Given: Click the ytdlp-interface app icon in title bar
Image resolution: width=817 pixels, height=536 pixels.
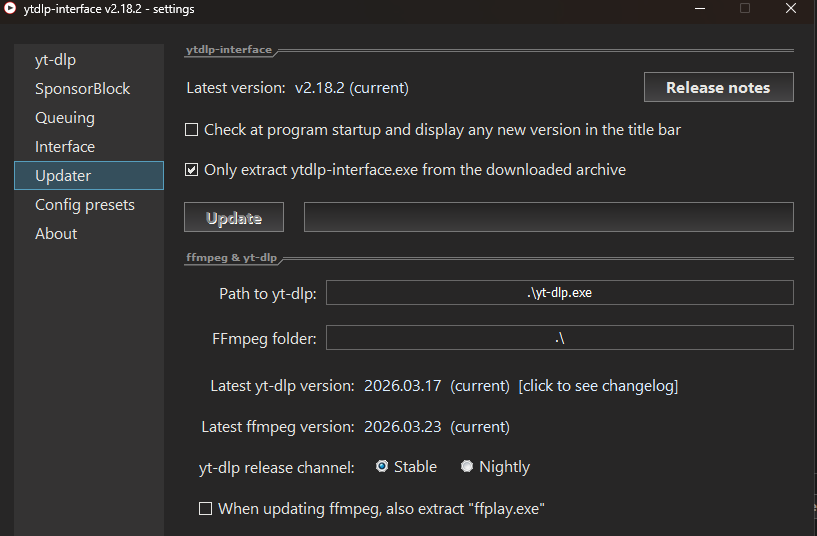Looking at the screenshot, I should pos(9,8).
